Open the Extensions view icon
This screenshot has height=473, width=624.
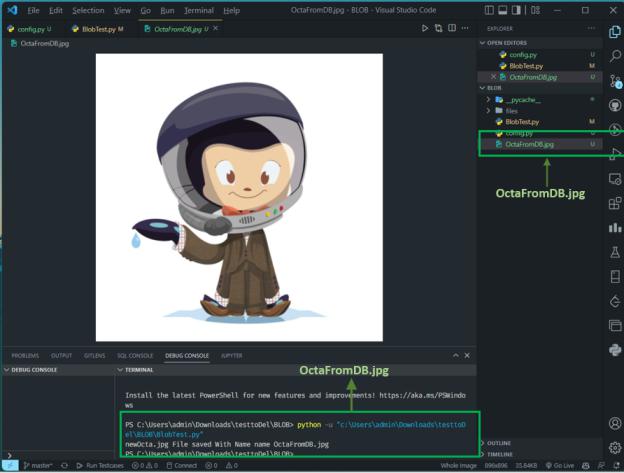click(x=615, y=203)
